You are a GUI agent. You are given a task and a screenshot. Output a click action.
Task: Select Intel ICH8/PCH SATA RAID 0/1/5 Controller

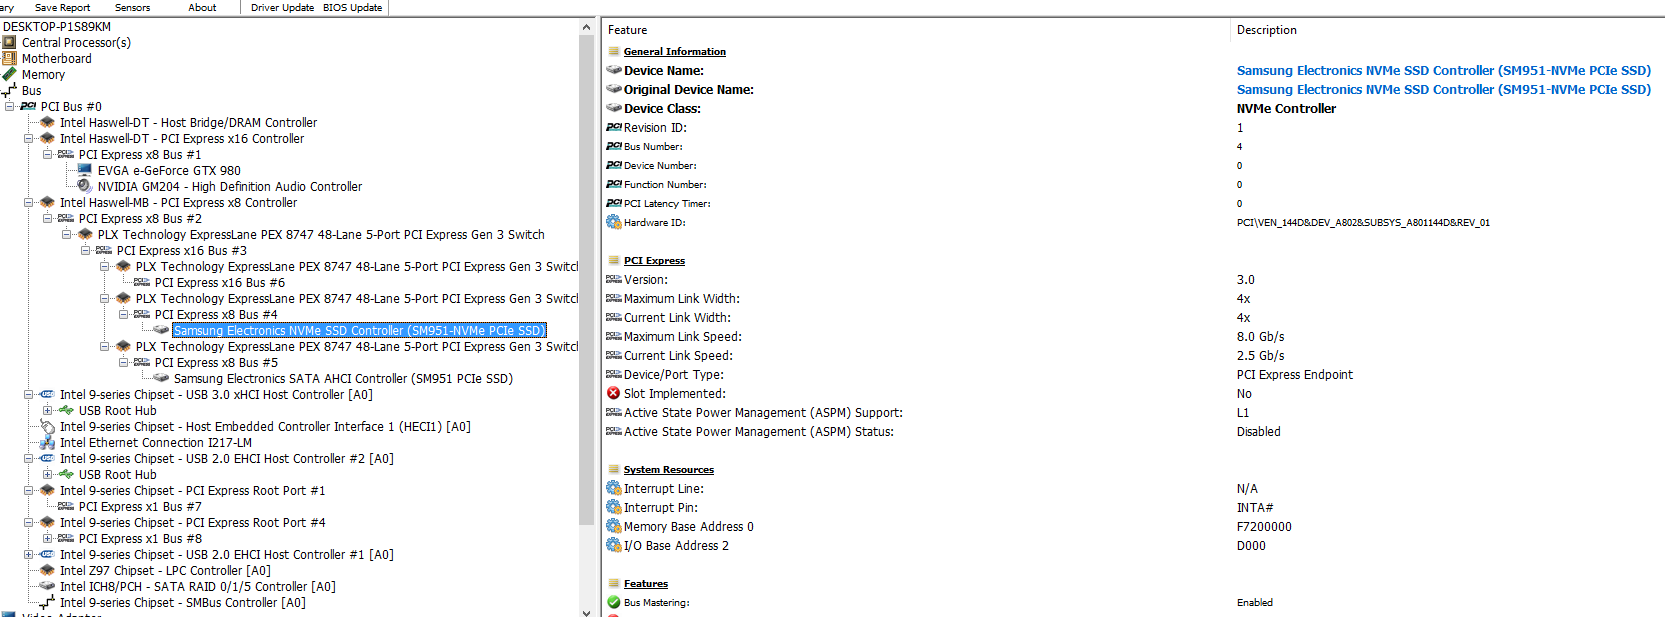[x=197, y=587]
